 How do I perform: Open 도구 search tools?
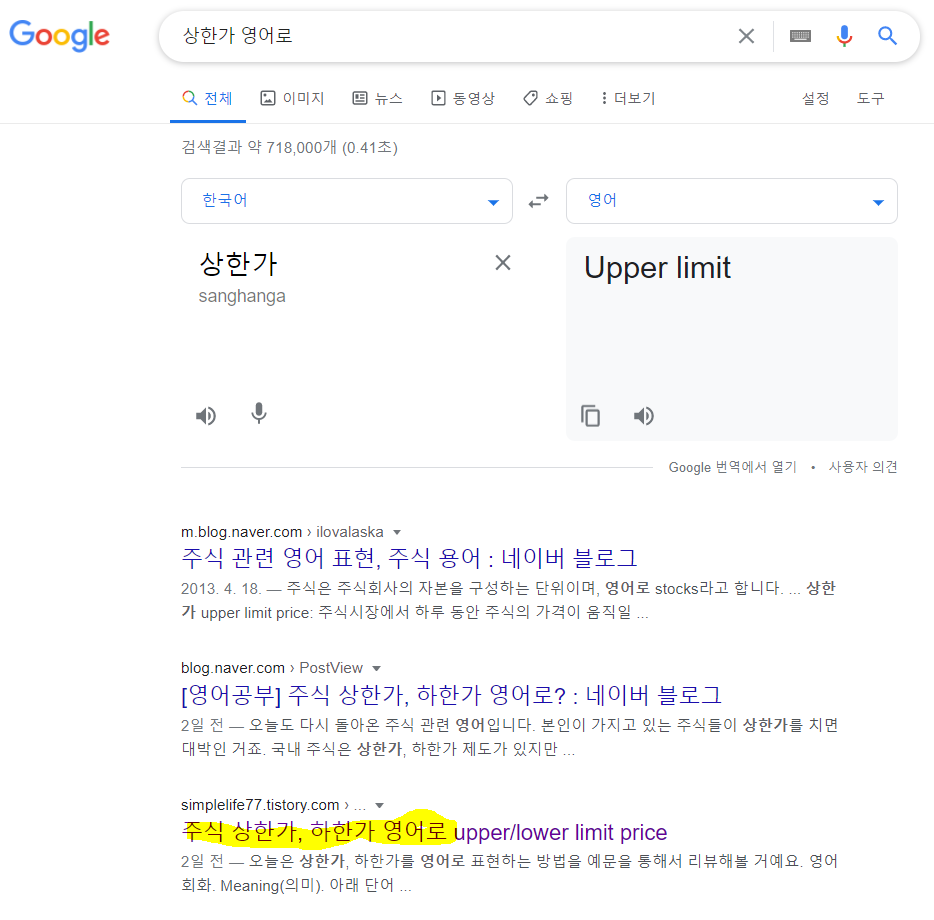[870, 98]
